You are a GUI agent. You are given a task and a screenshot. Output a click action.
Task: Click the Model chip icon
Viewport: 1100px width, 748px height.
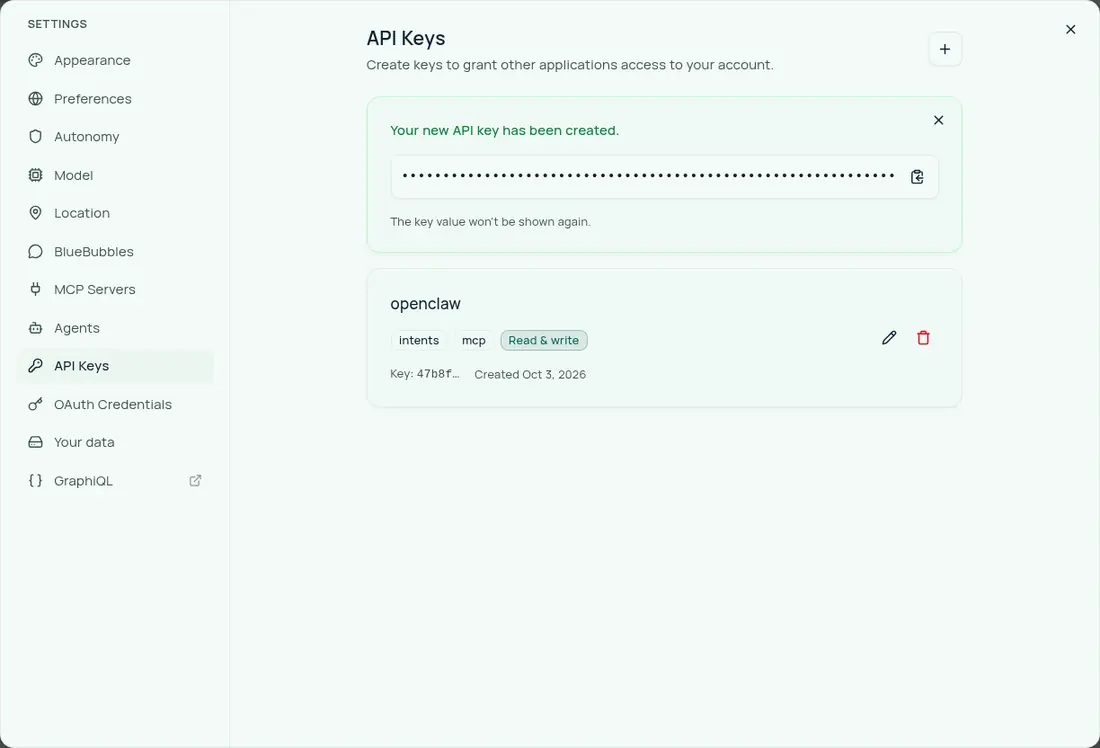tap(35, 175)
